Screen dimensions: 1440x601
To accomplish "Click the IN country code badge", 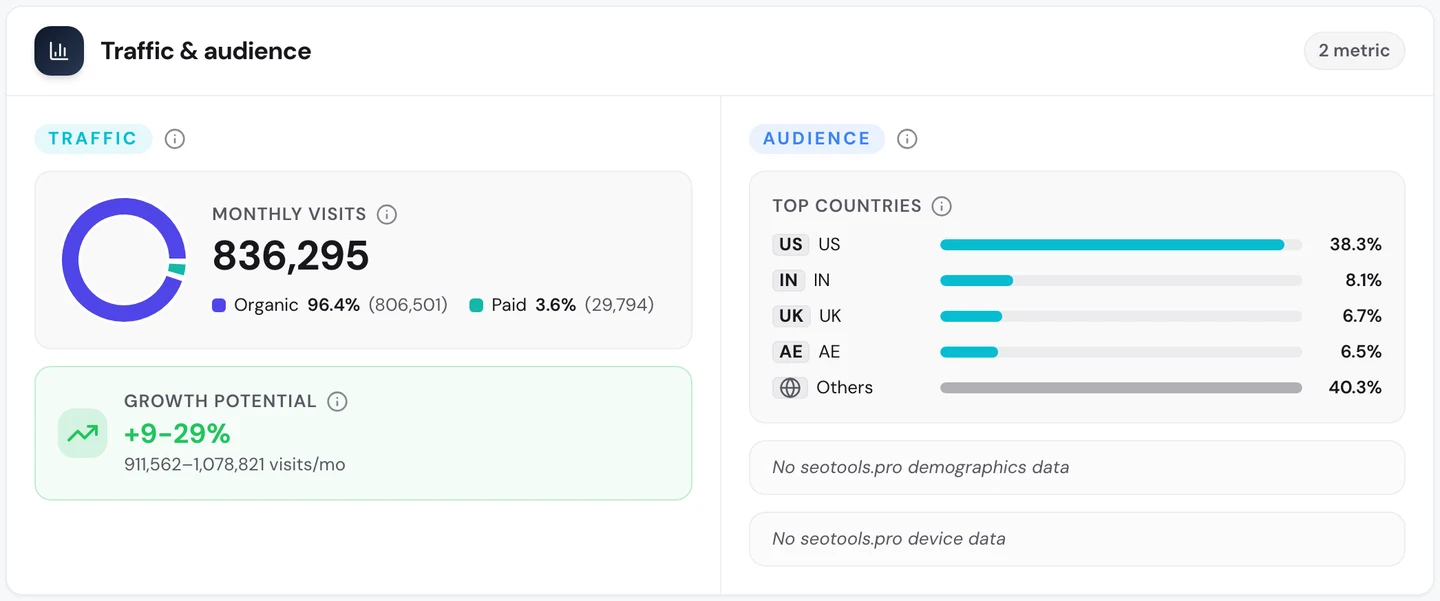I will pos(789,280).
